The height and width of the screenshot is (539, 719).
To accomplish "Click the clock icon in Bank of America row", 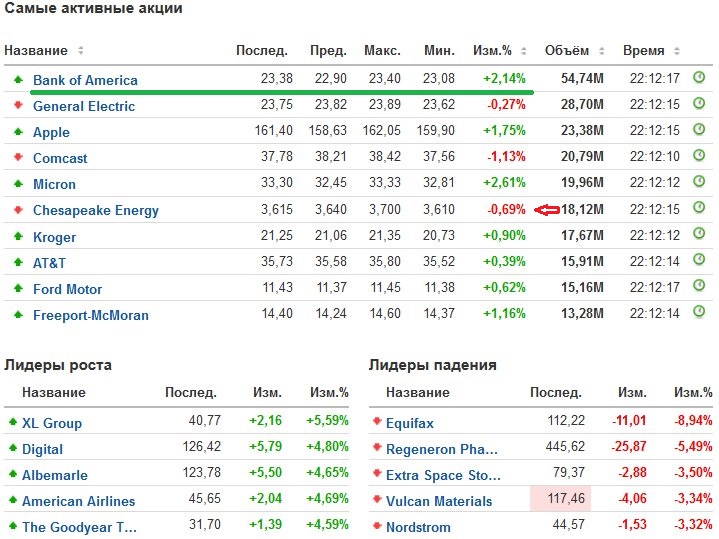I will (699, 77).
